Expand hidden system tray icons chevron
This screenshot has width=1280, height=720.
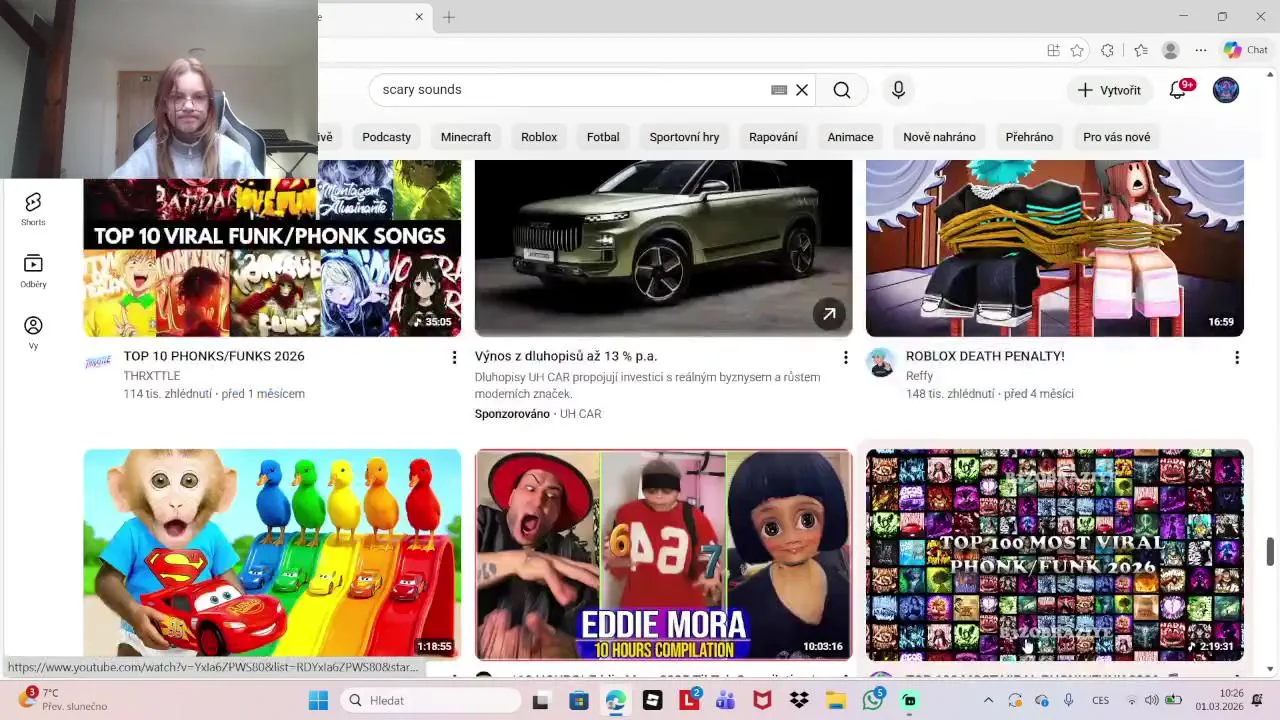point(989,700)
